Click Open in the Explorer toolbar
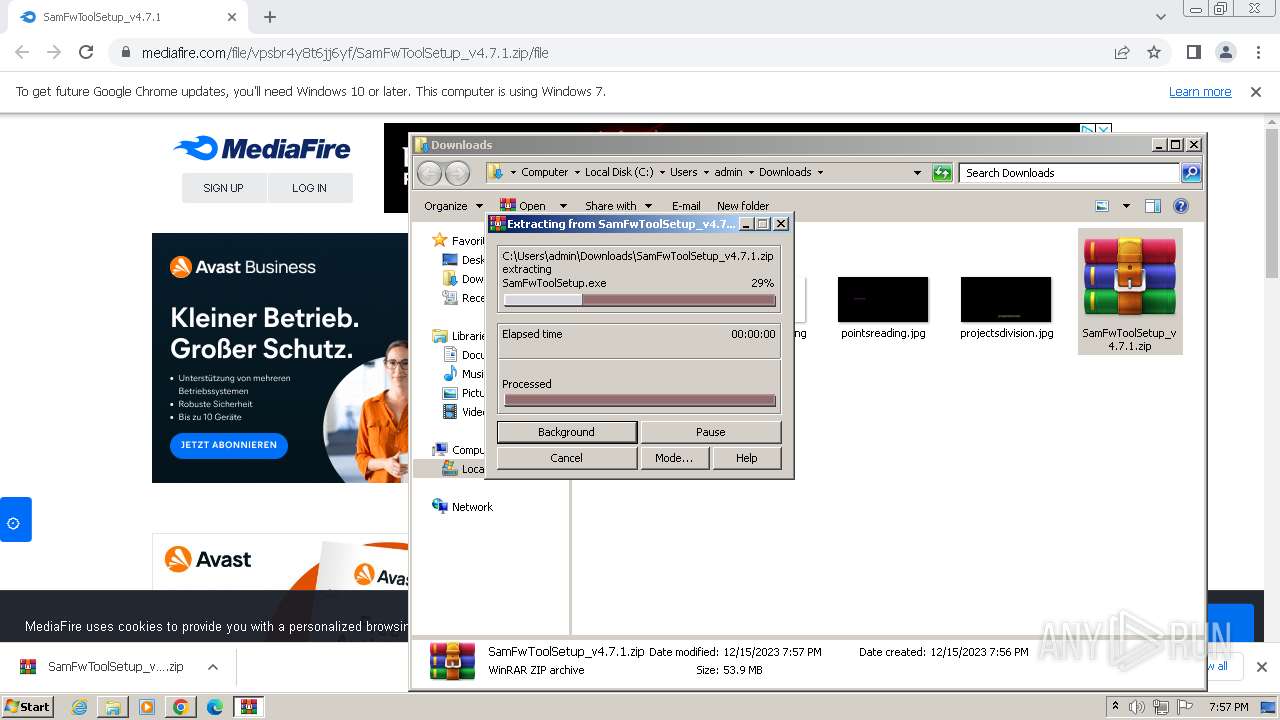Viewport: 1280px width, 720px height. tap(523, 206)
